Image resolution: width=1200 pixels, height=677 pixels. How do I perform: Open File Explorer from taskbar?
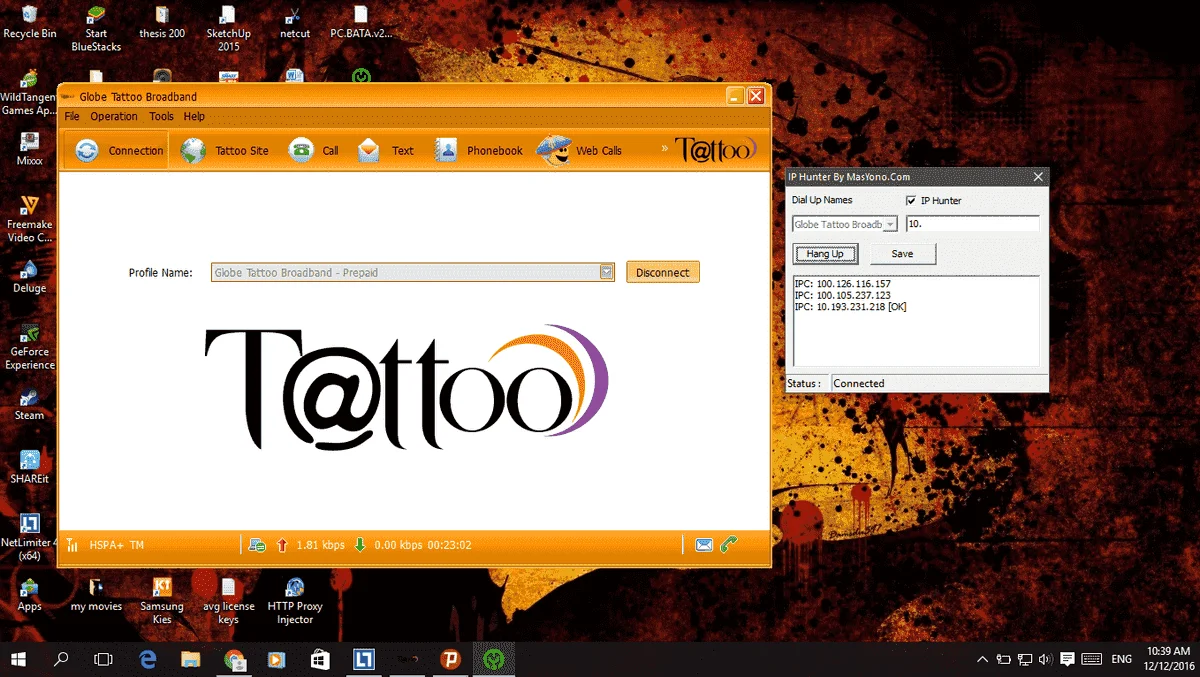coord(191,659)
